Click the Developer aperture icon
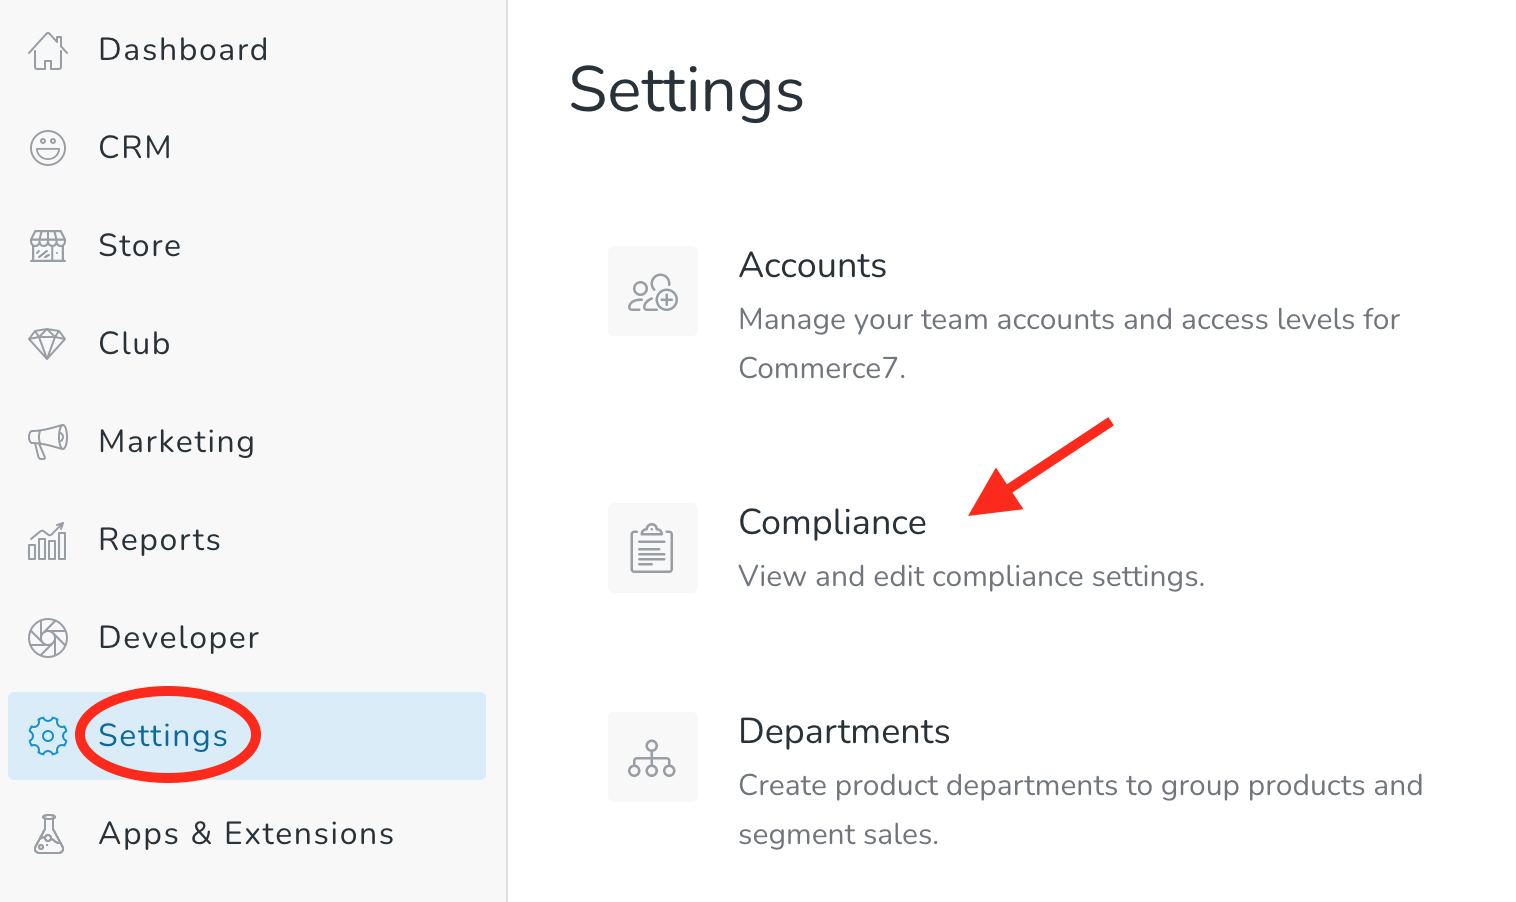Image resolution: width=1516 pixels, height=902 pixels. (47, 637)
